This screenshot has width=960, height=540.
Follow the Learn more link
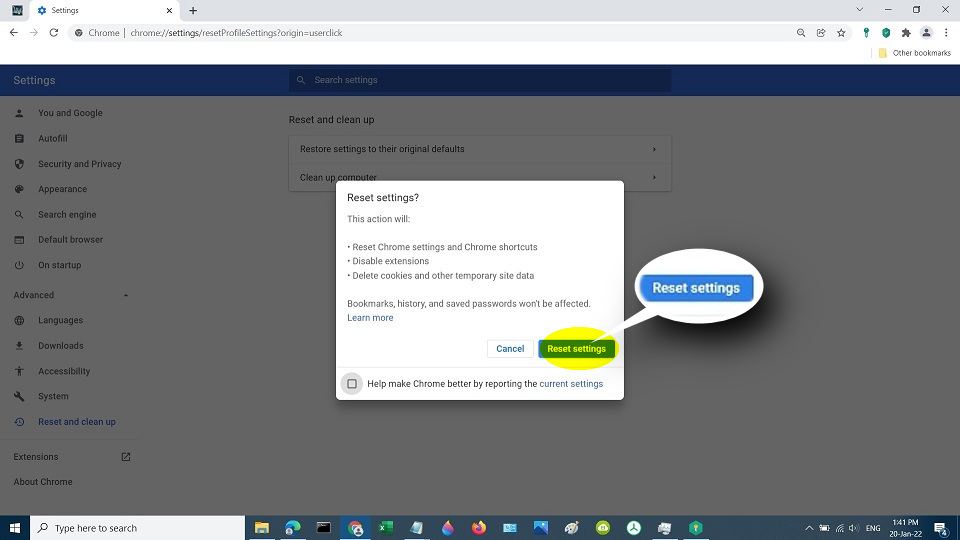pyautogui.click(x=370, y=318)
